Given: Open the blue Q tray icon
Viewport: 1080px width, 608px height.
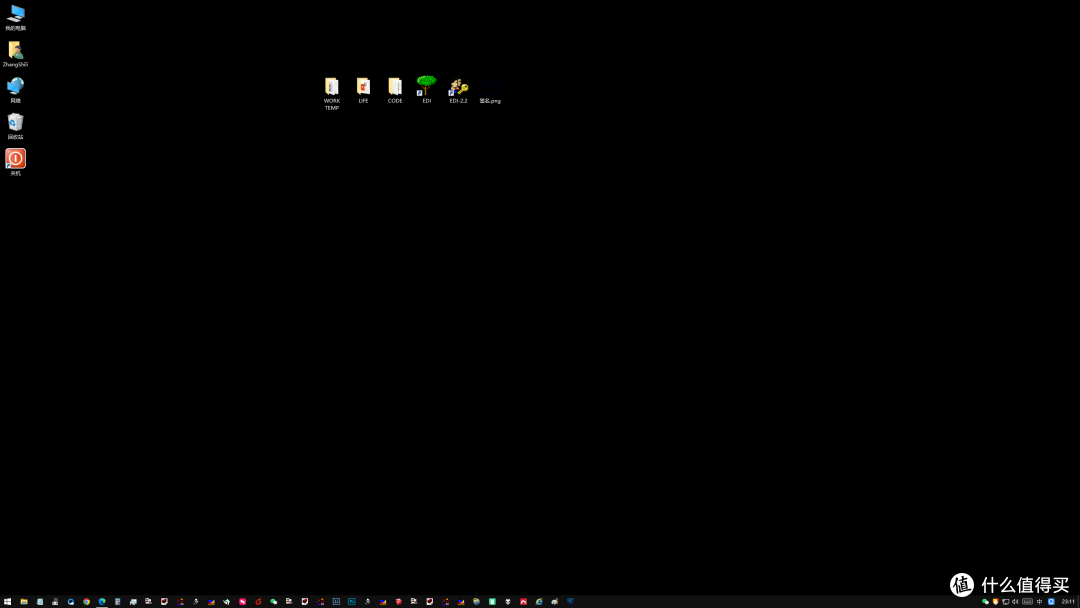Looking at the screenshot, I should (x=1051, y=601).
